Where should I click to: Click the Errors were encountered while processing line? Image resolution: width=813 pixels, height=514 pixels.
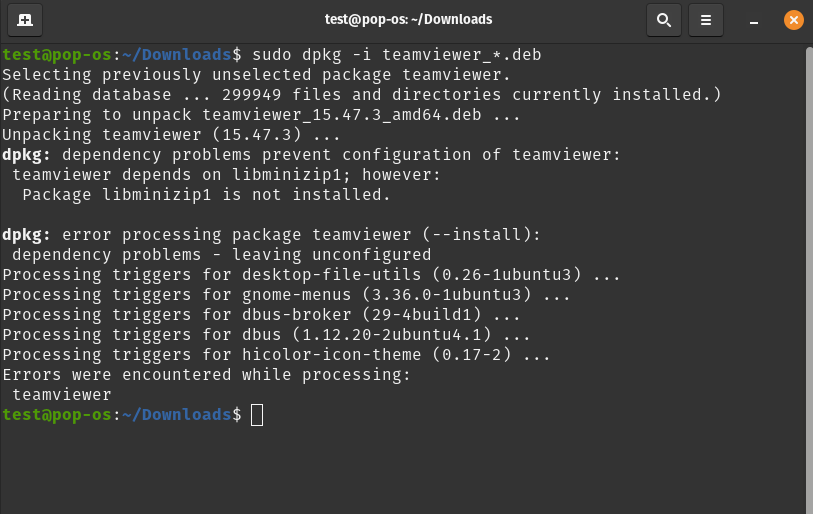tap(206, 374)
